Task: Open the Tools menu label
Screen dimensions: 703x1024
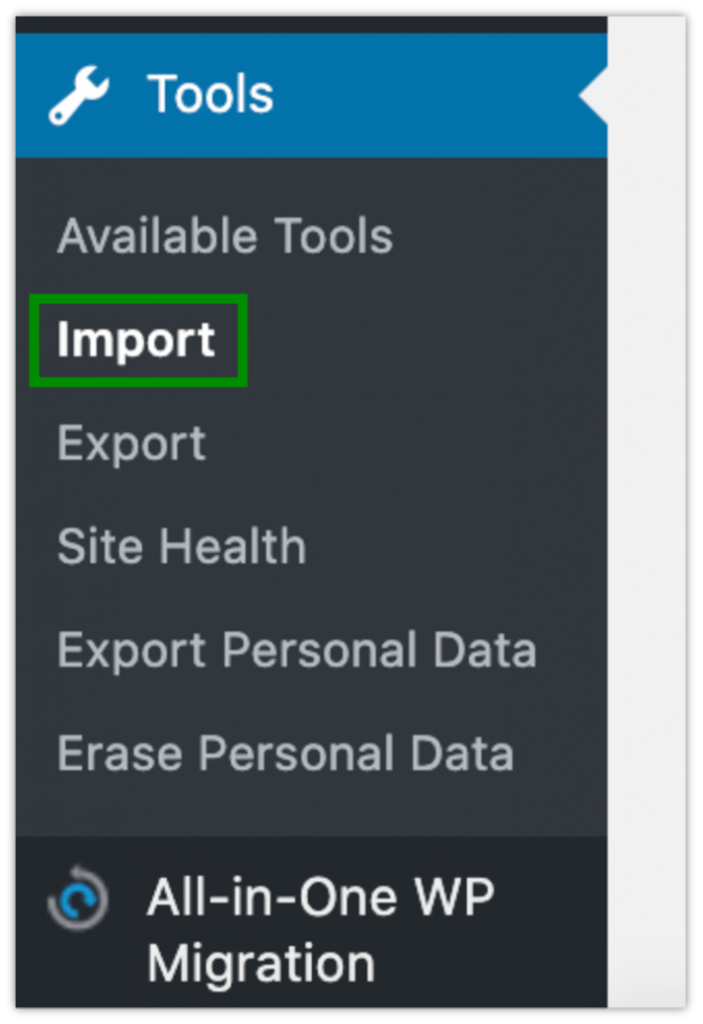Action: [x=210, y=96]
